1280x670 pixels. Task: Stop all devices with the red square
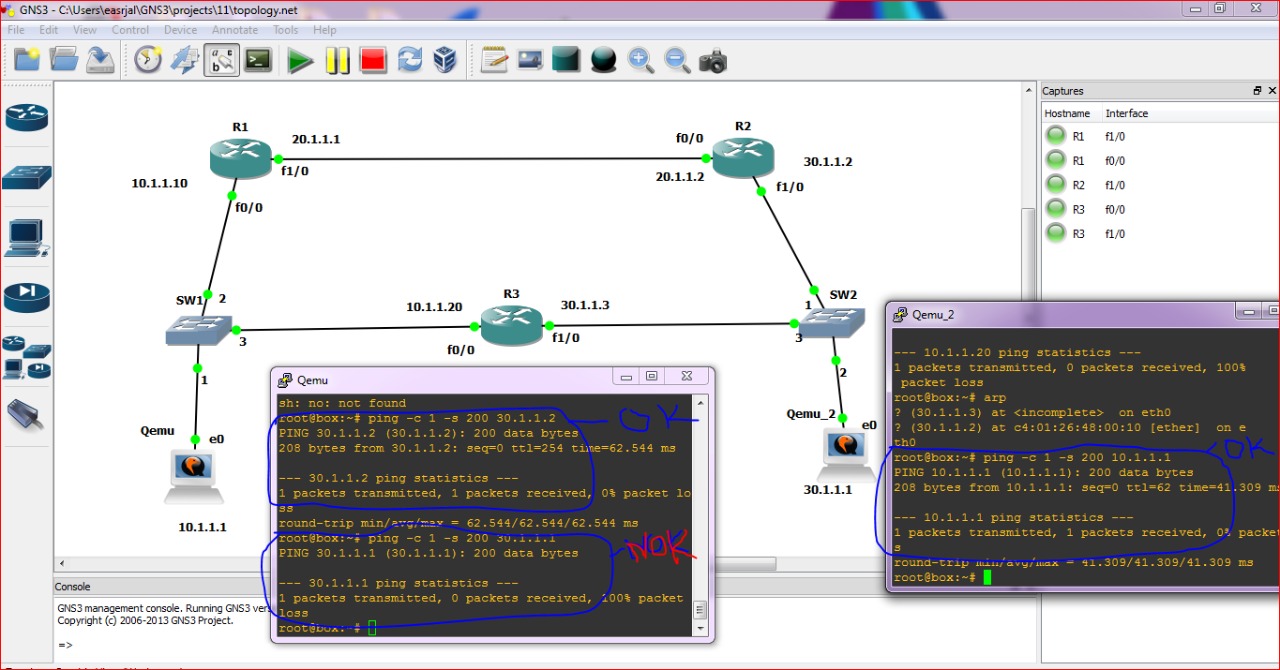coord(373,61)
